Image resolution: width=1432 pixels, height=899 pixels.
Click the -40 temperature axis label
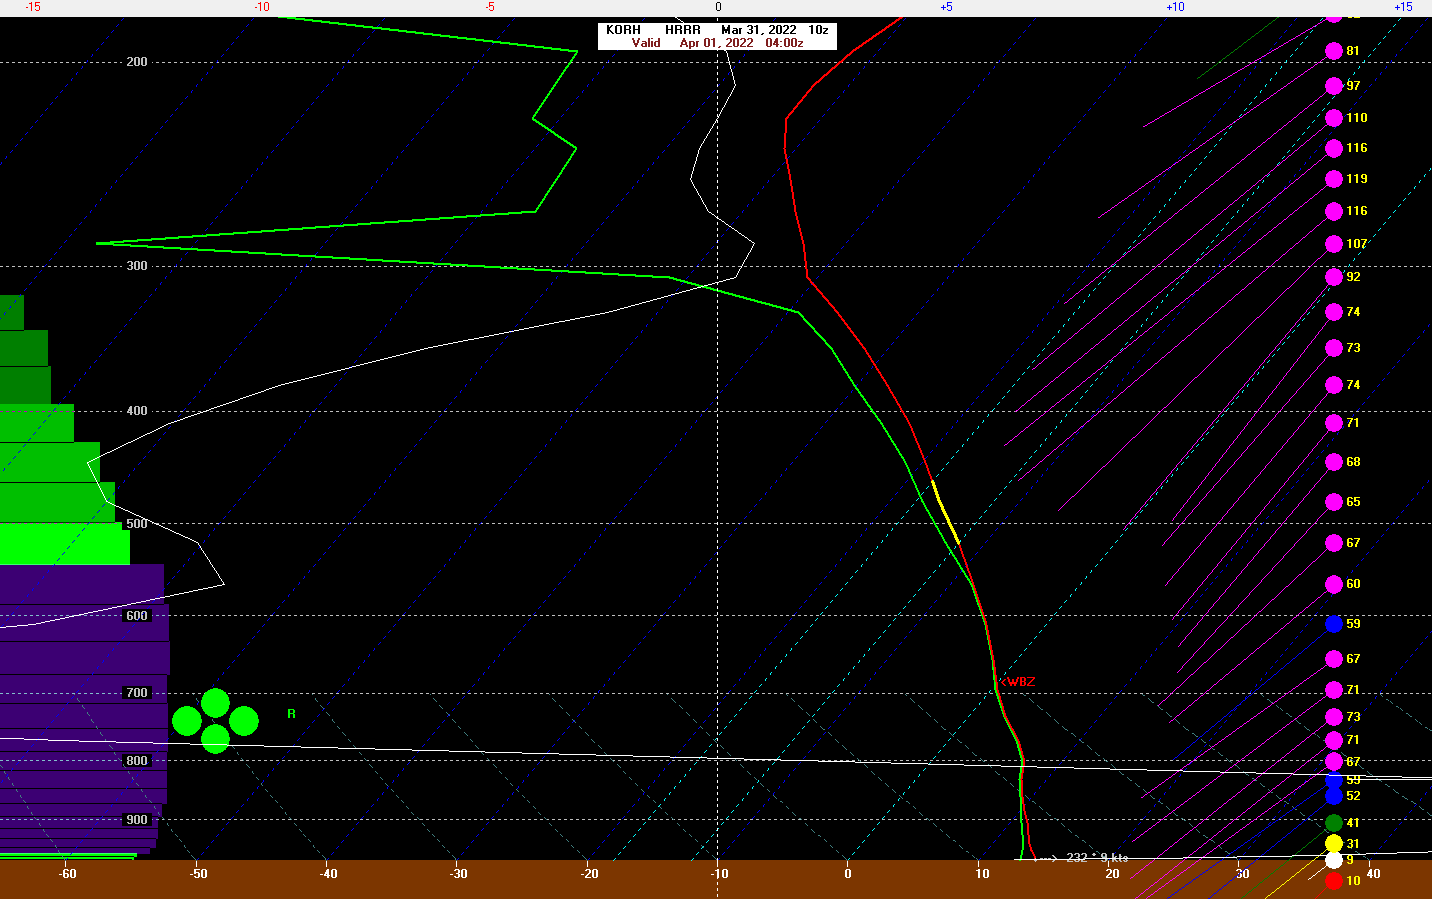[328, 874]
